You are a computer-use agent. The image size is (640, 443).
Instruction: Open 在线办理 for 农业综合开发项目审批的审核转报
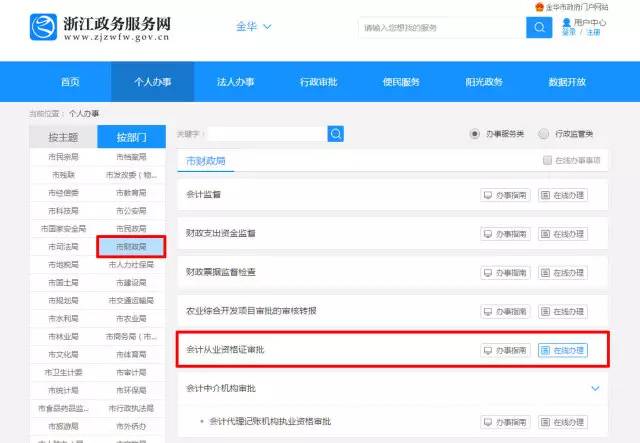[563, 312]
